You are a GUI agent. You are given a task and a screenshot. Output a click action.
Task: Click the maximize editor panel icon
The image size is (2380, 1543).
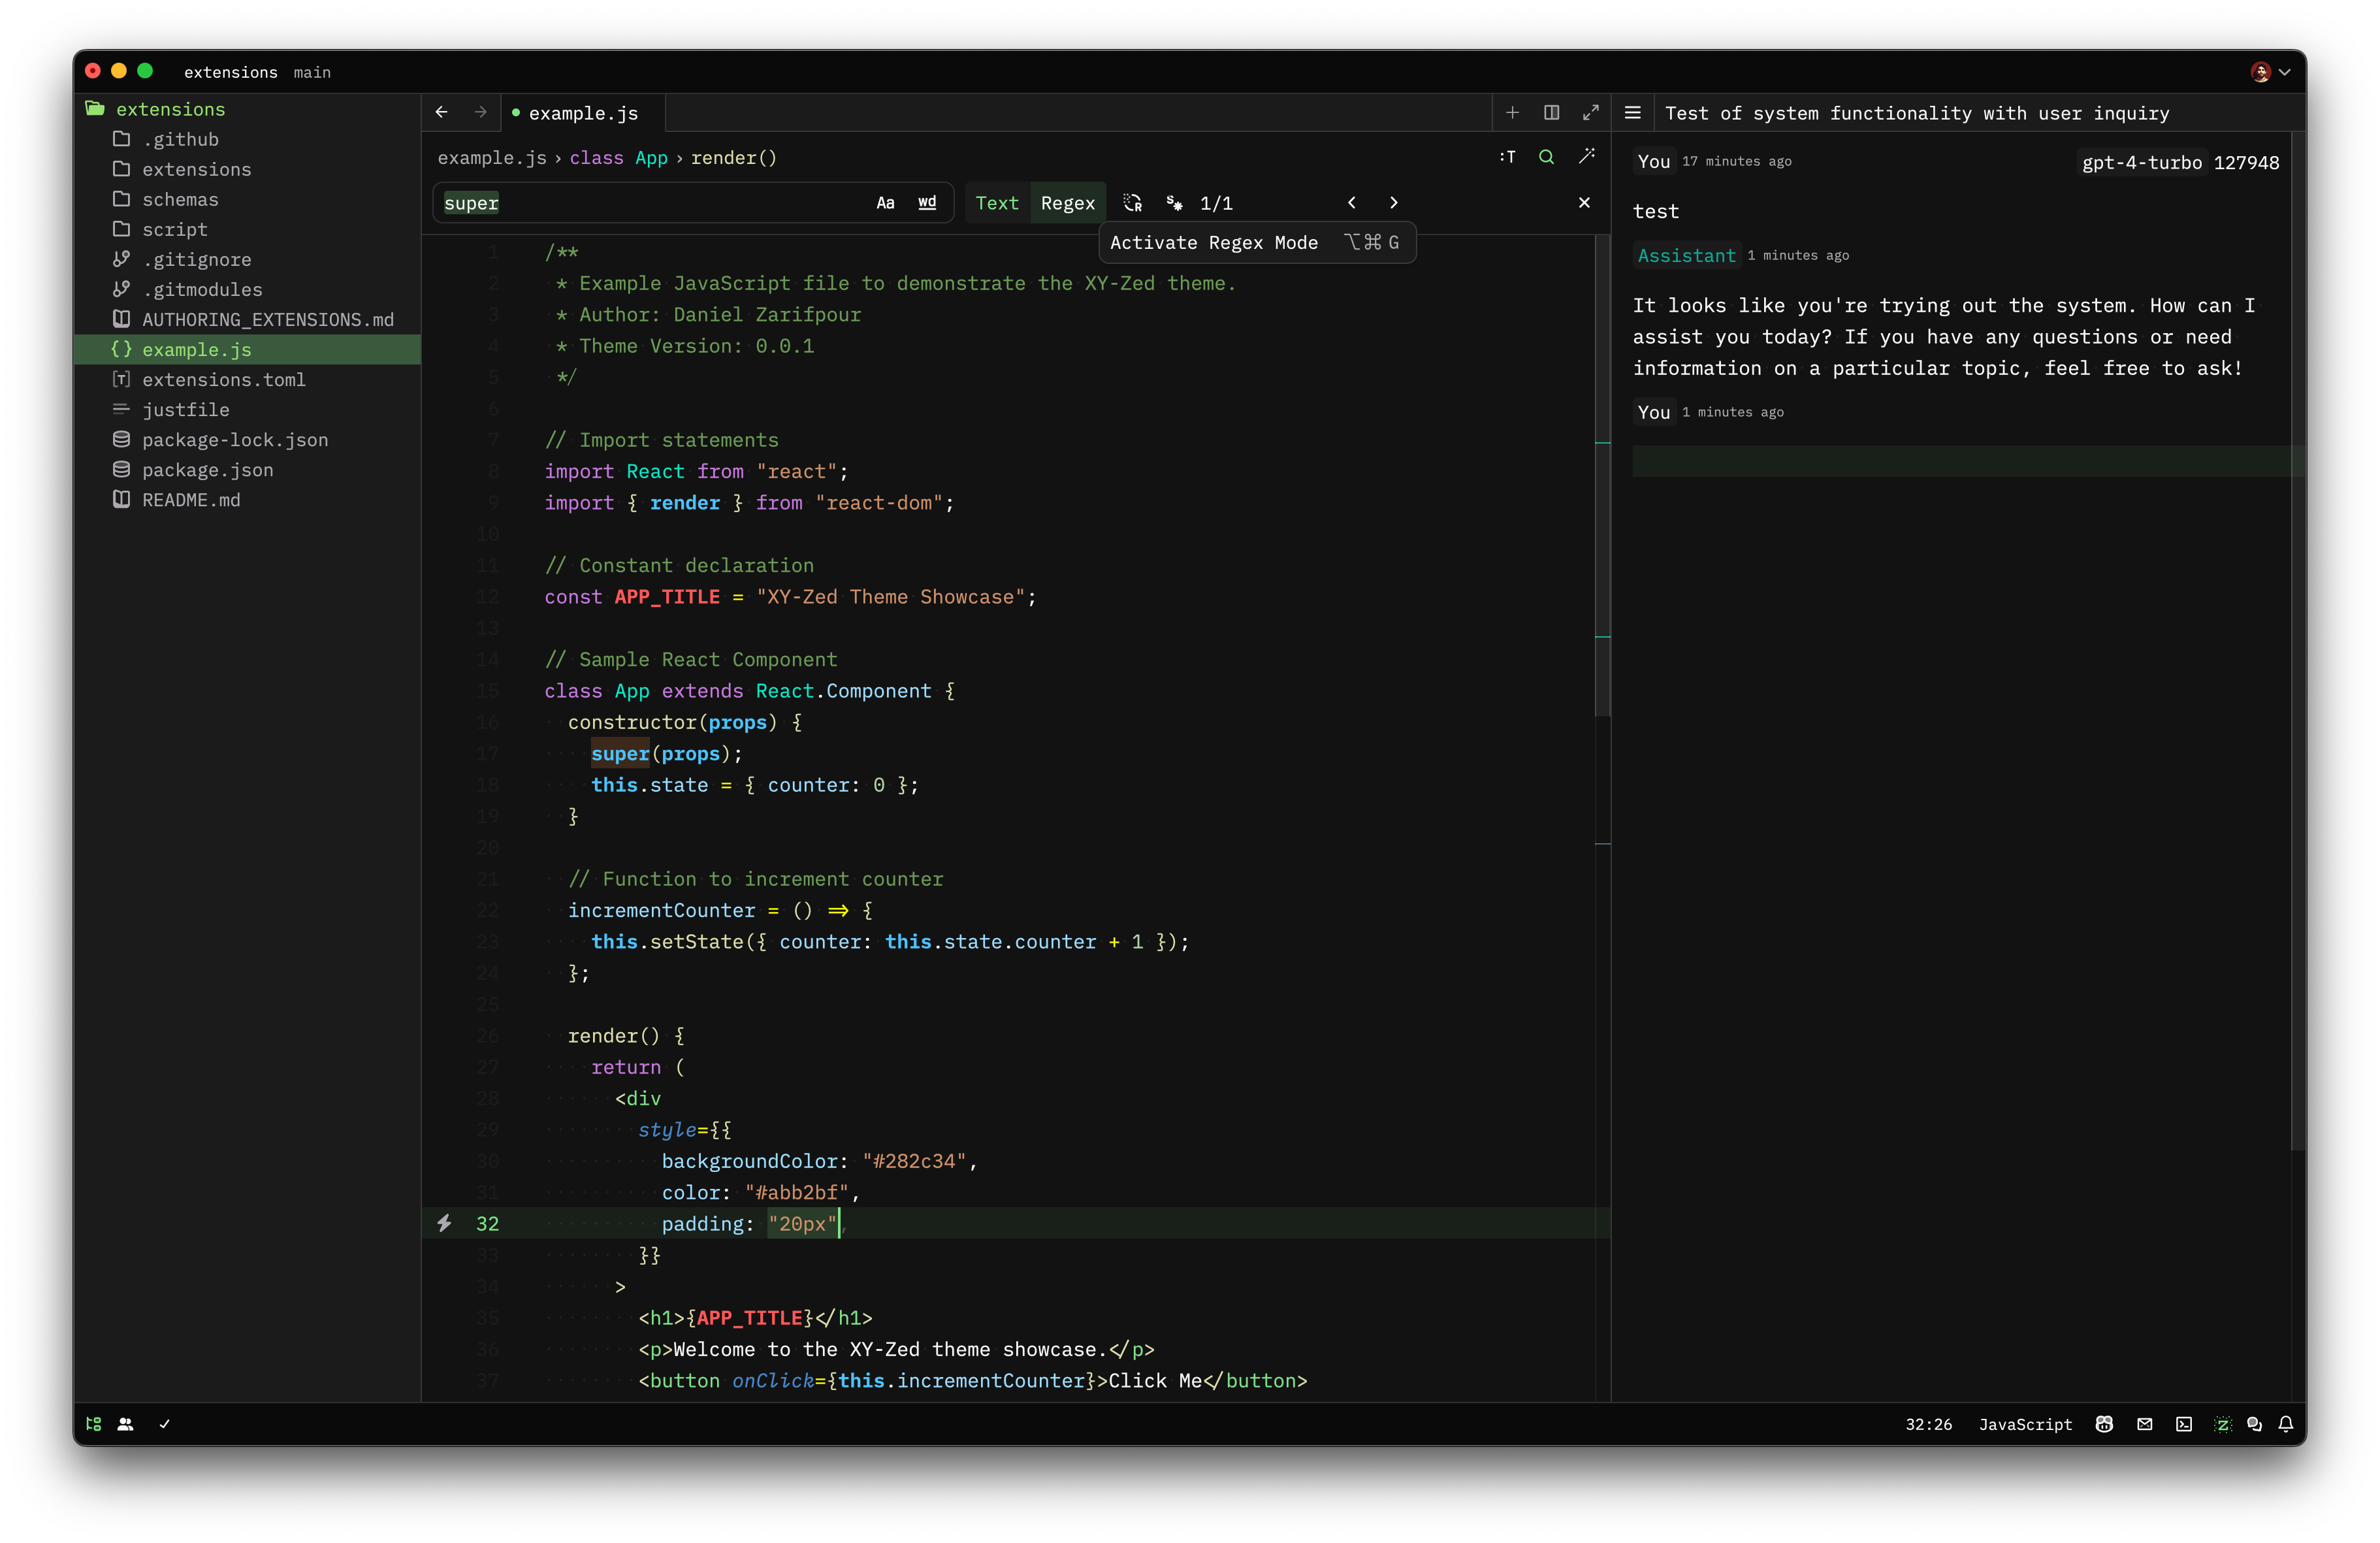[x=1592, y=113]
